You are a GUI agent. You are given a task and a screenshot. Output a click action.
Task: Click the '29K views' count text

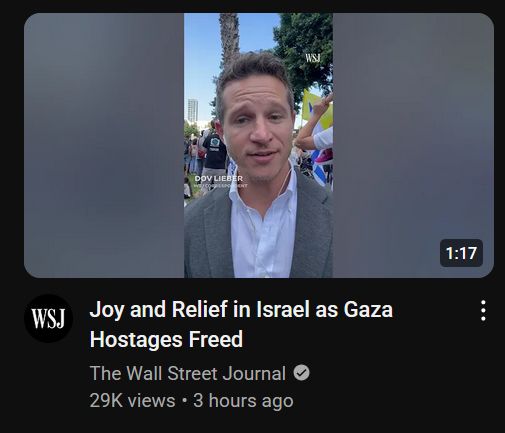pyautogui.click(x=132, y=400)
